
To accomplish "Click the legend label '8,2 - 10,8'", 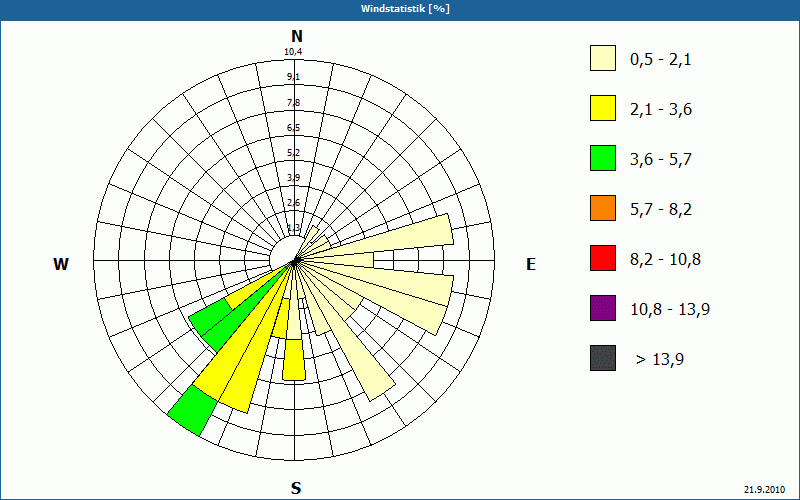I will coord(665,260).
